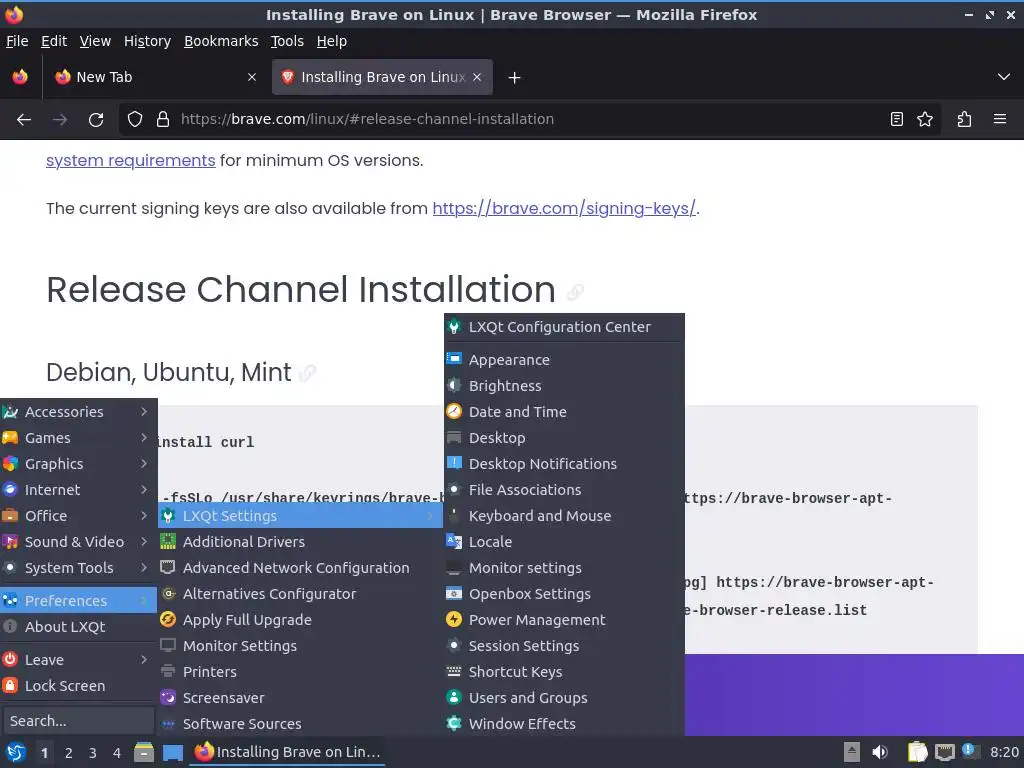Click Lock Screen in the menu
The image size is (1024, 768).
pyautogui.click(x=78, y=686)
